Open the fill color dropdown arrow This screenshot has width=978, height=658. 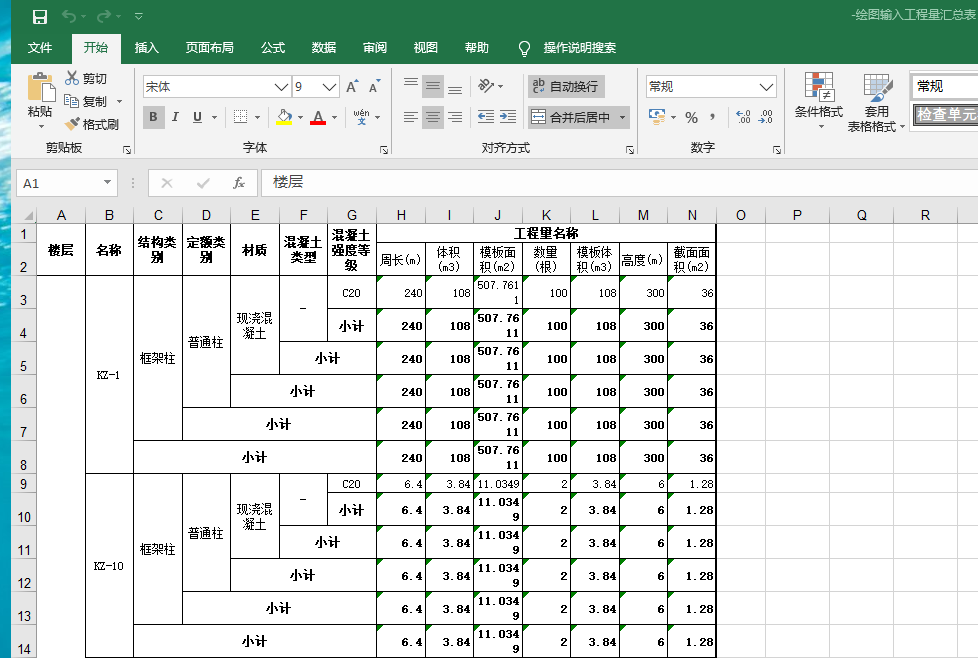pyautogui.click(x=300, y=117)
